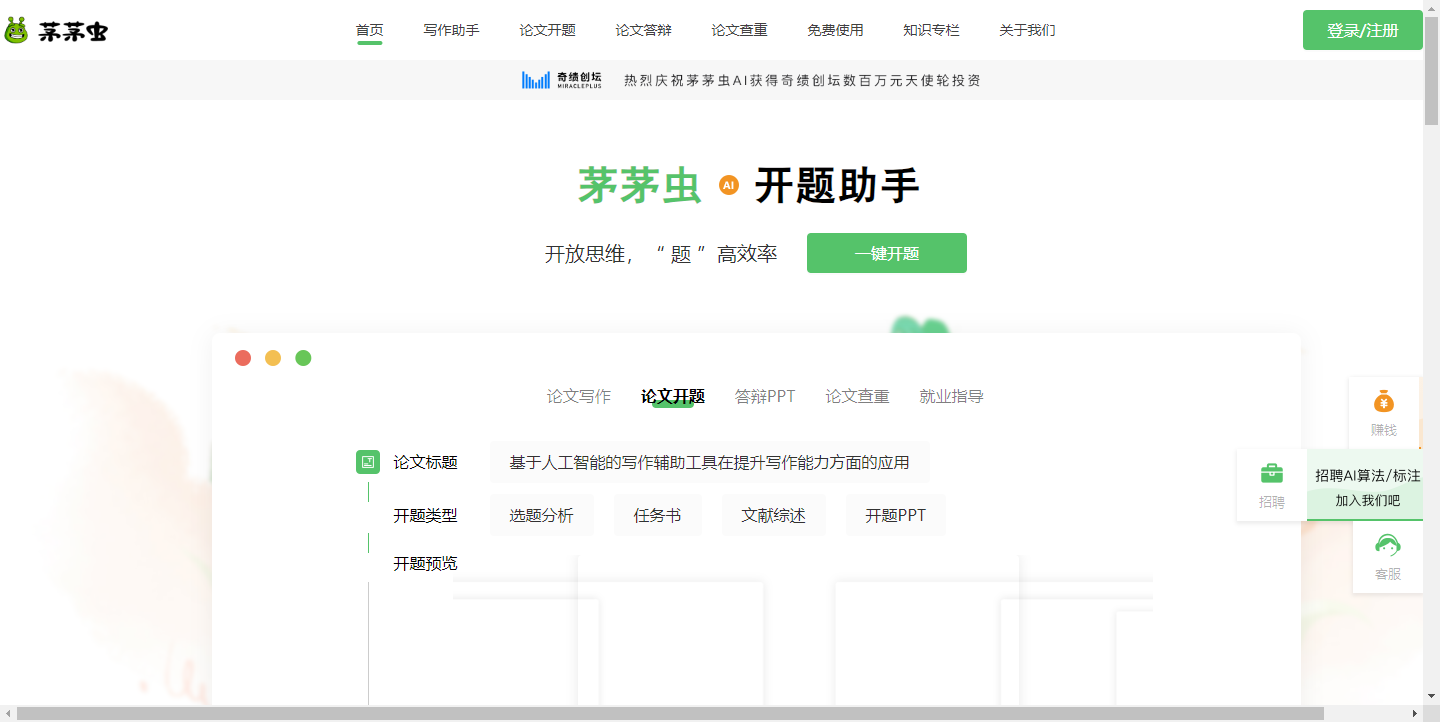Screen dimensions: 1440x722
Task: Click the orange AI badge icon
Action: [x=729, y=185]
